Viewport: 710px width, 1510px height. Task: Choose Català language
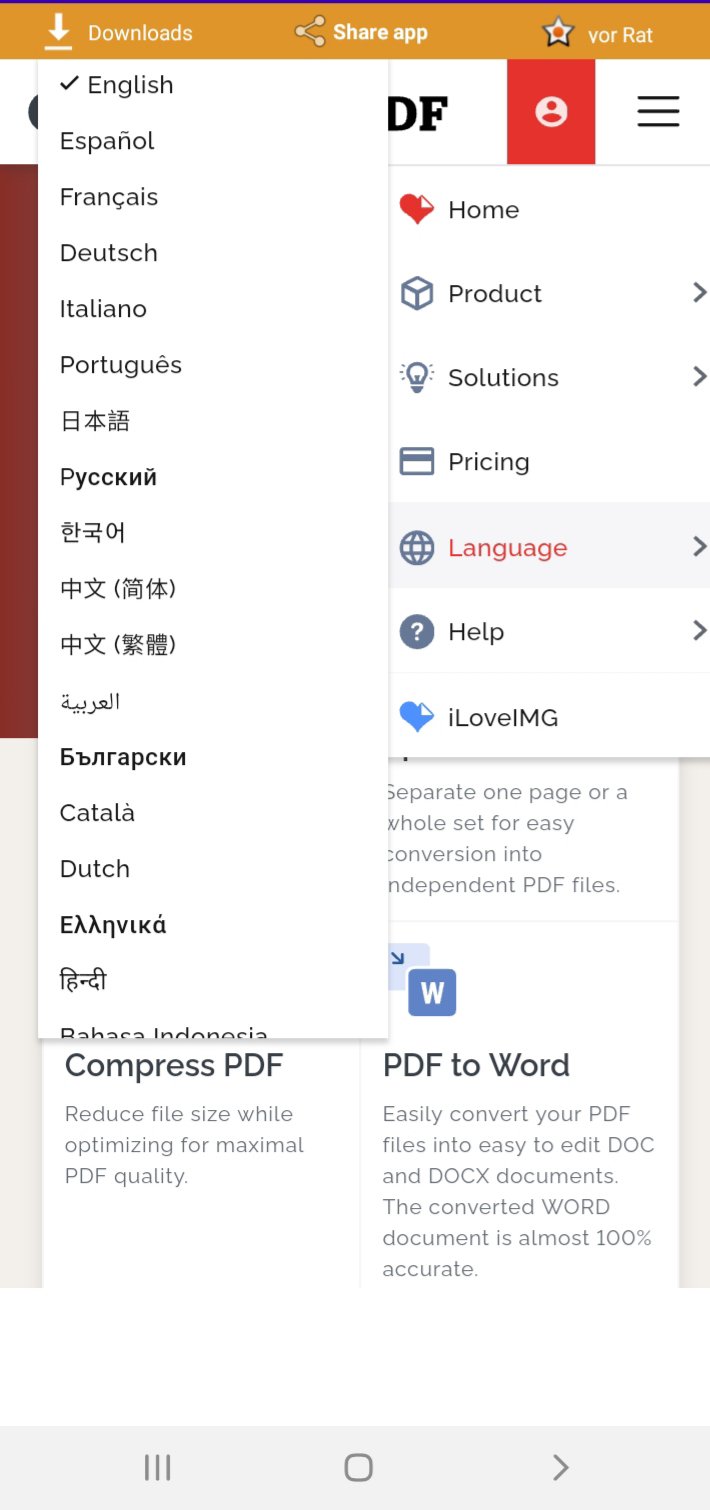[213, 813]
